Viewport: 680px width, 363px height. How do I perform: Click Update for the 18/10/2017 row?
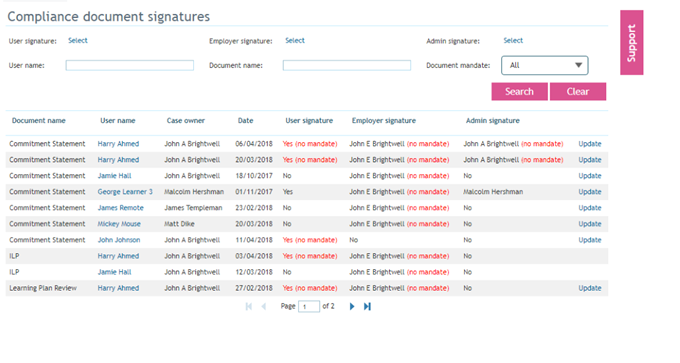590,176
